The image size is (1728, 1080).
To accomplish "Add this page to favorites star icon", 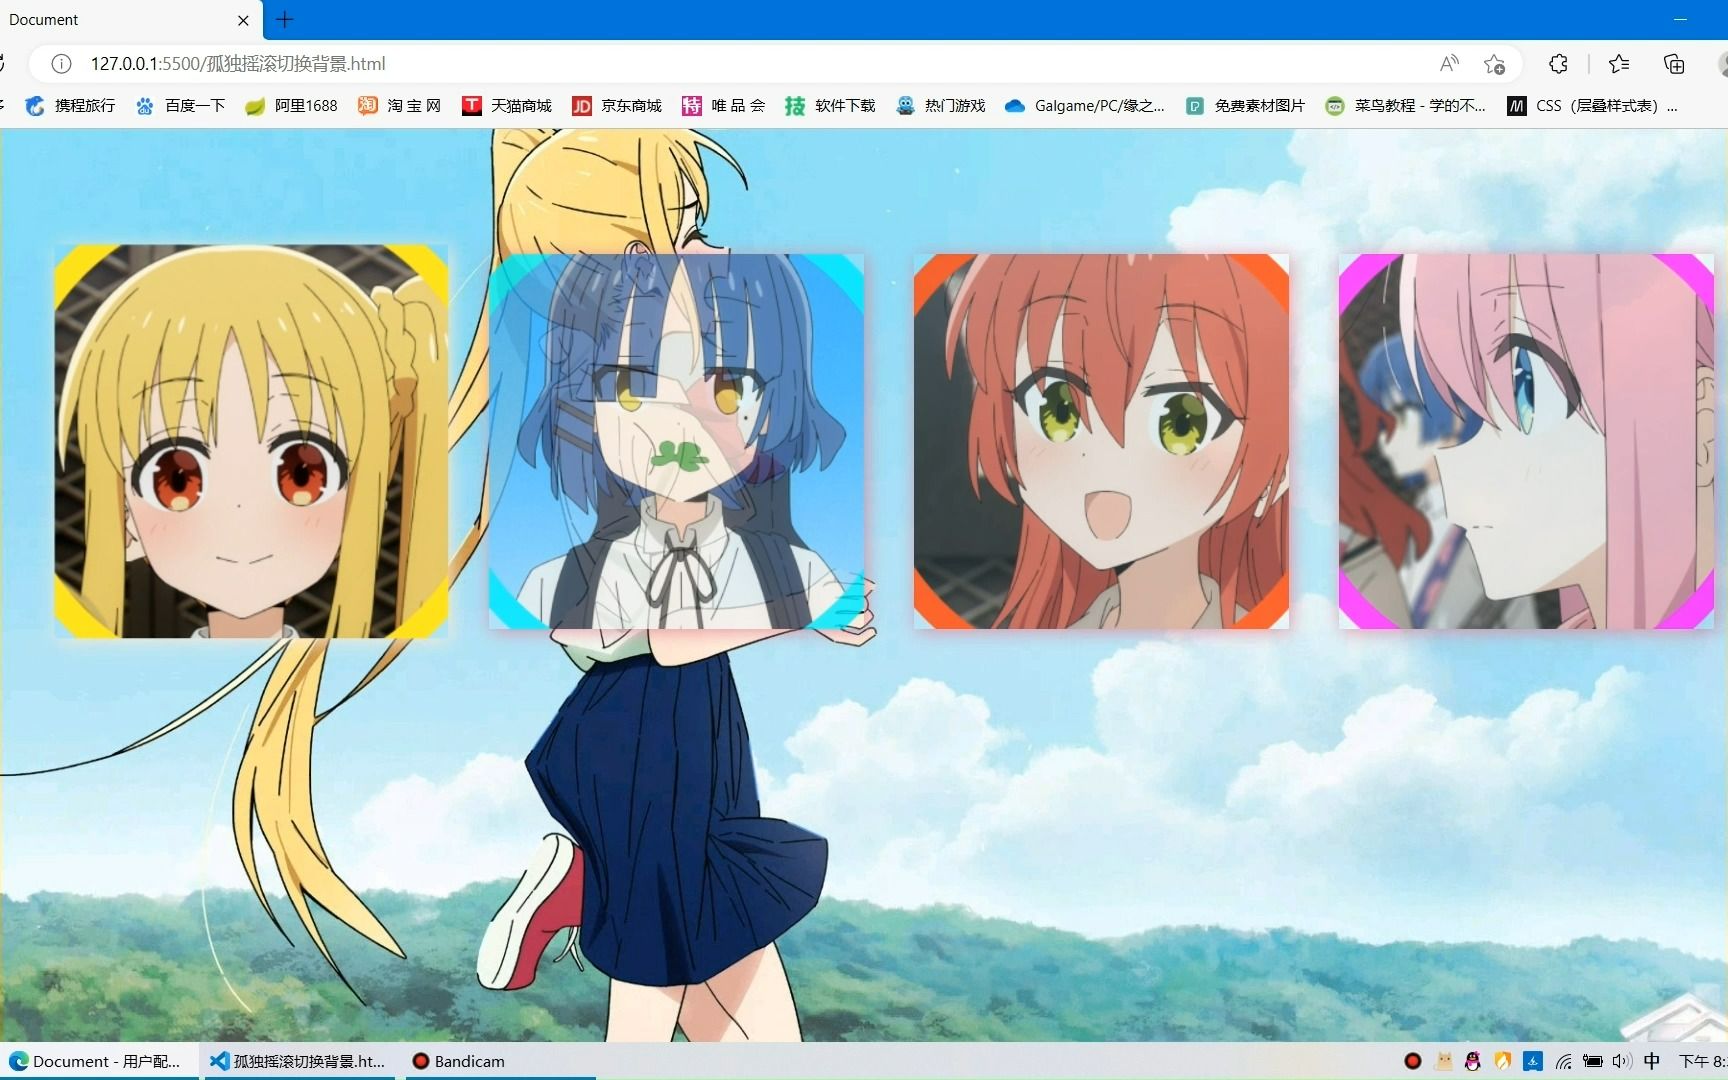I will (1495, 64).
